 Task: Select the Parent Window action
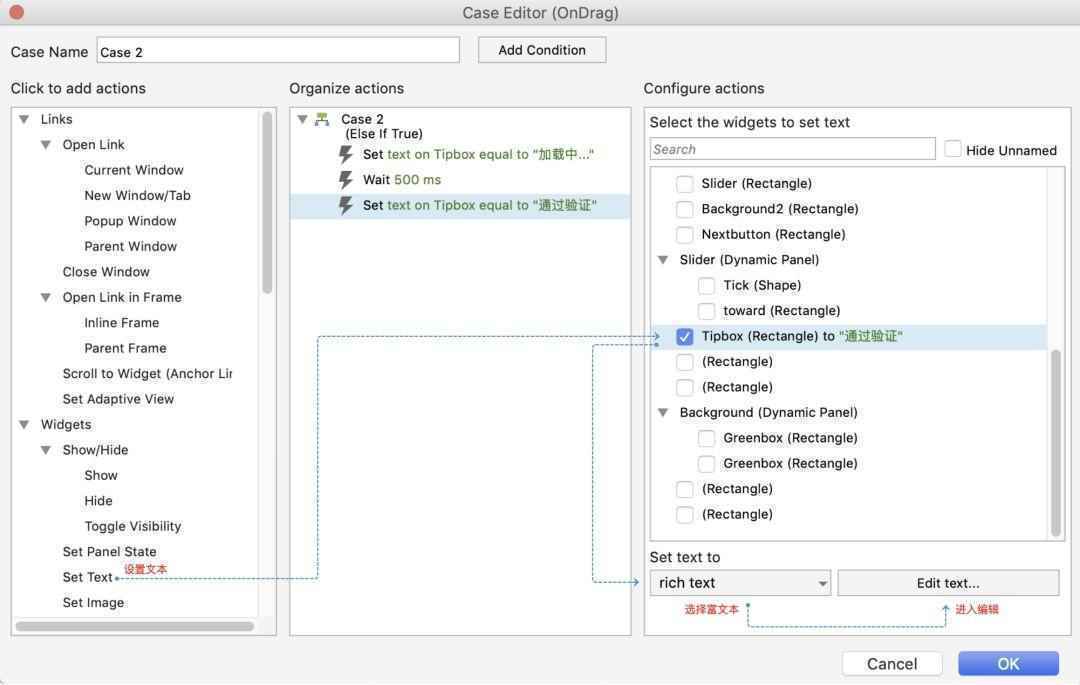click(x=130, y=246)
